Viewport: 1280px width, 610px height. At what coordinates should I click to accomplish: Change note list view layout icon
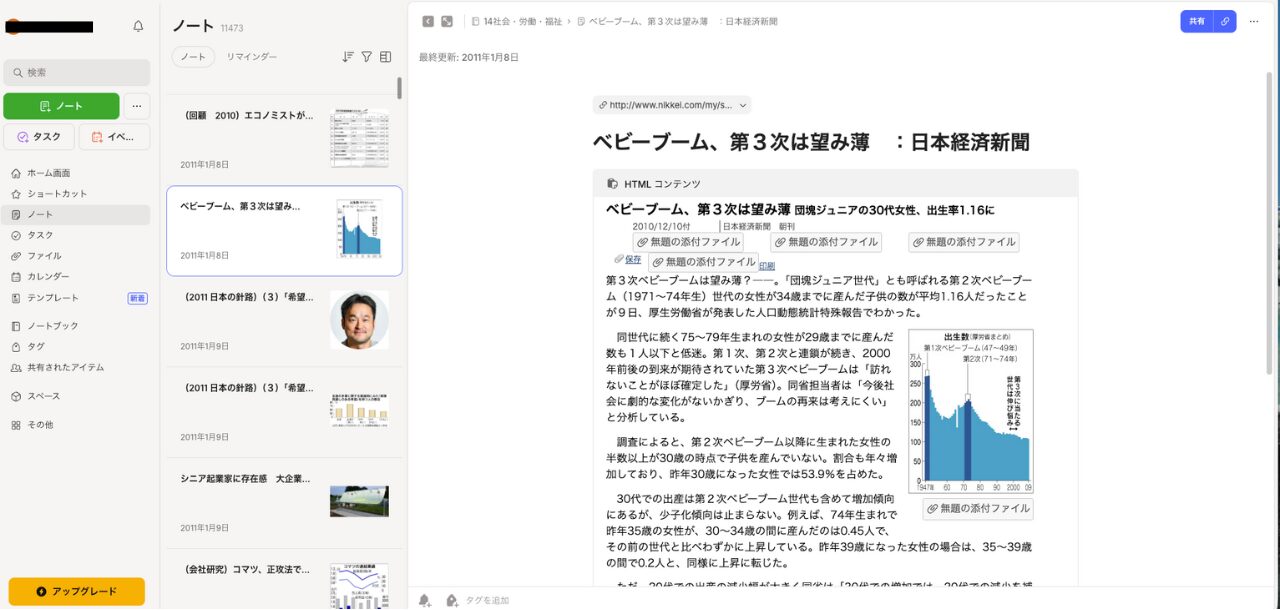tap(385, 57)
